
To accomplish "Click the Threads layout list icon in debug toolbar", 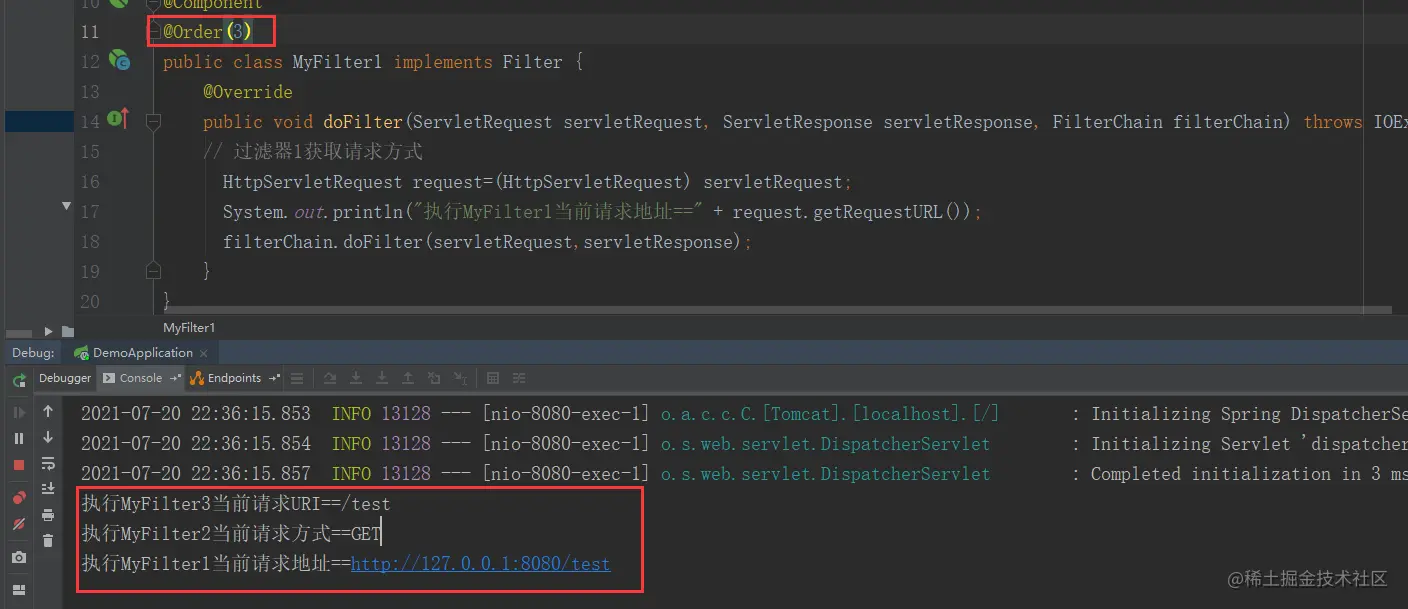I will point(297,379).
